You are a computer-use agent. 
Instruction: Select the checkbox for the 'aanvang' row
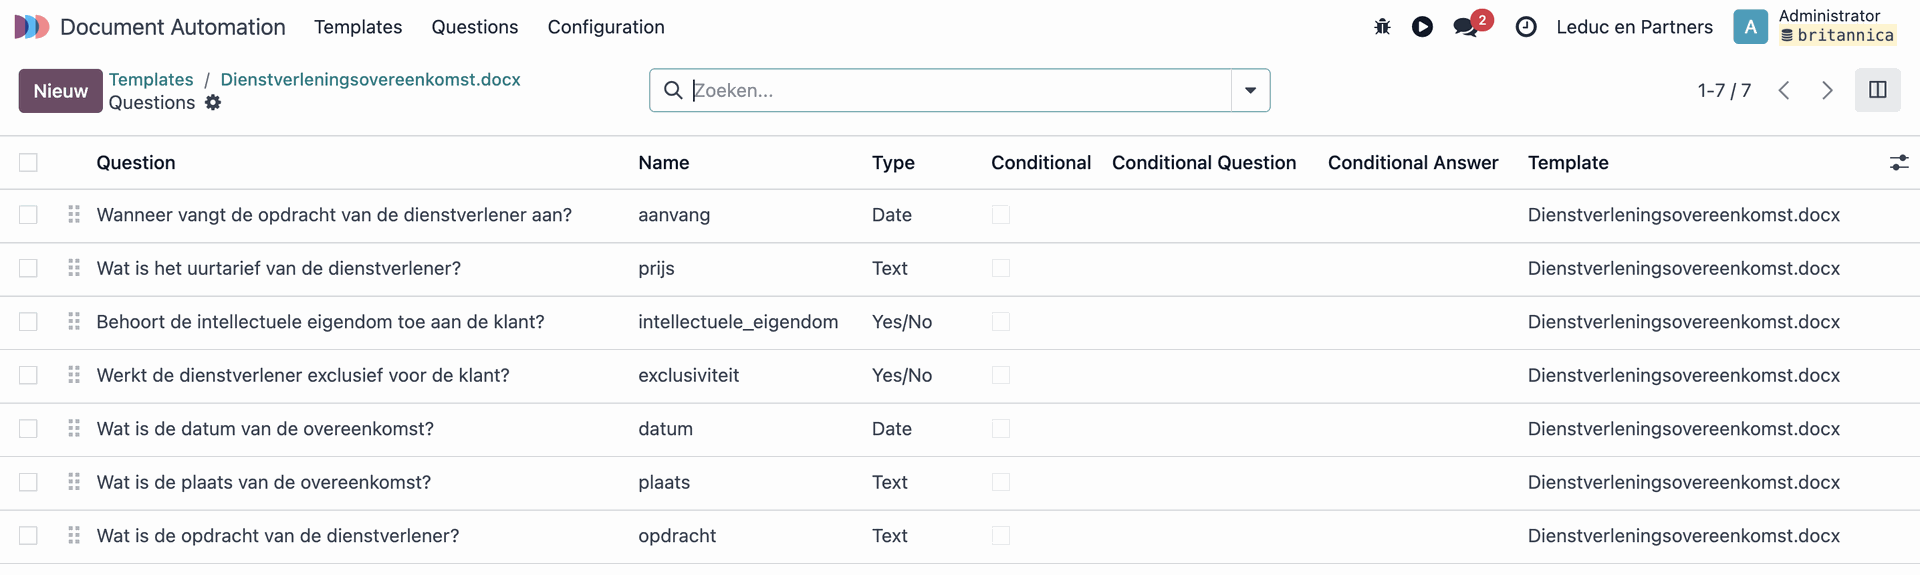[28, 215]
